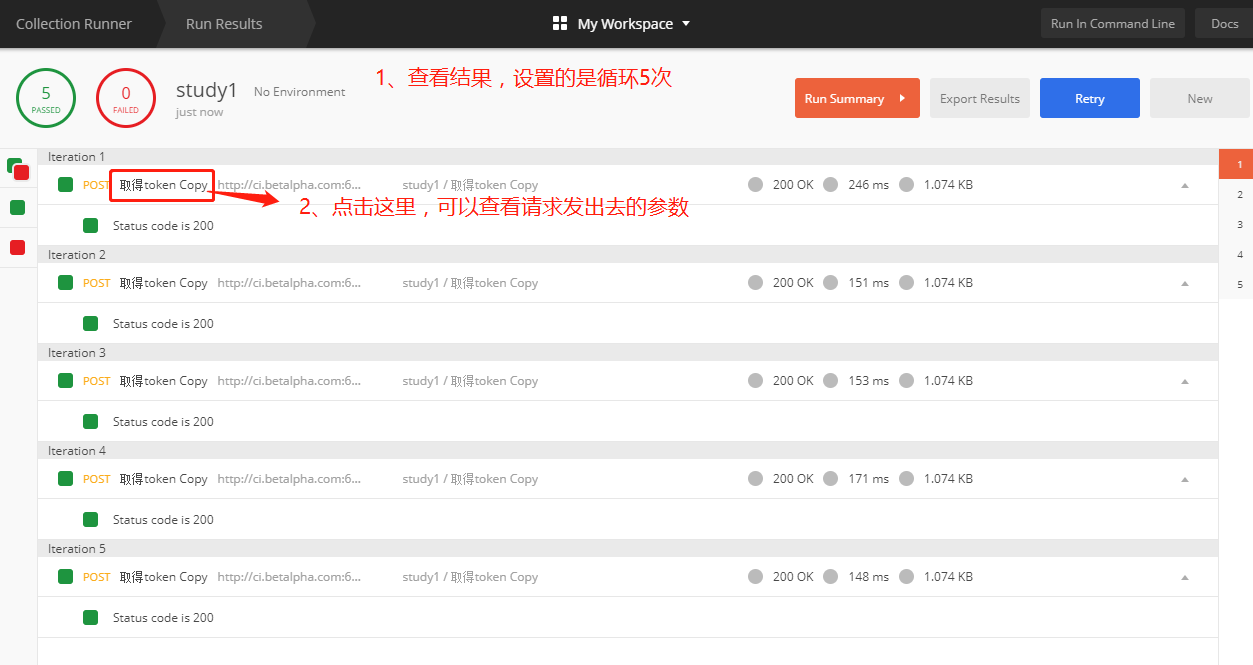
Task: Jump to iteration 3 using the right-side pager
Action: [1238, 227]
